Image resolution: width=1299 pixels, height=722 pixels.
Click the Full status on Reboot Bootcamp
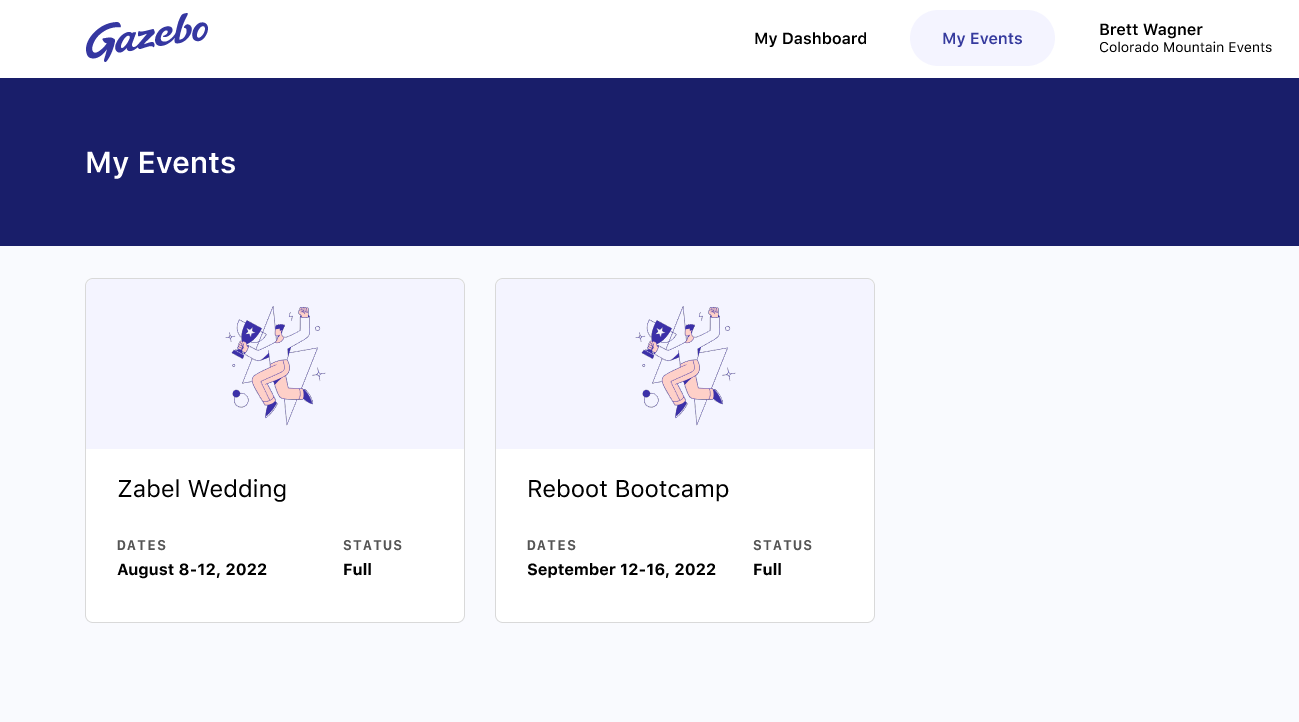tap(767, 570)
